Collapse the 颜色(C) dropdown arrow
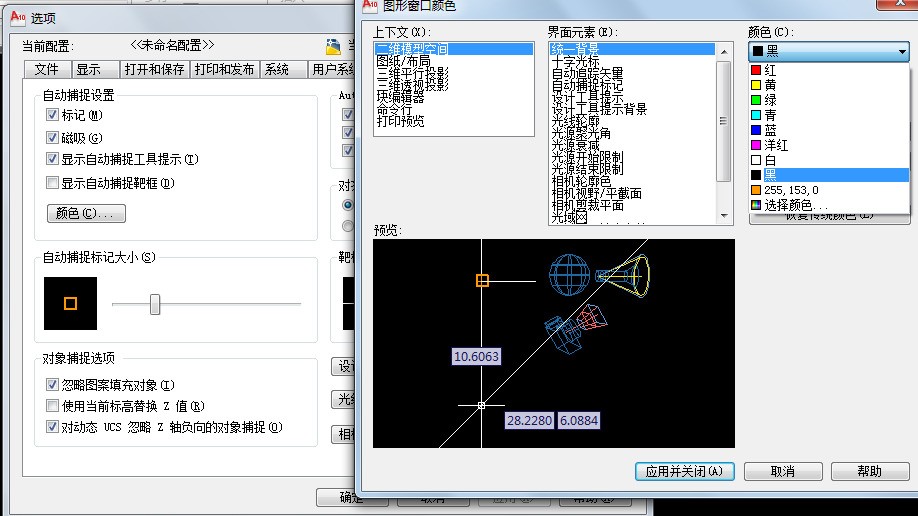Screen dimensions: 918x516 (902, 52)
